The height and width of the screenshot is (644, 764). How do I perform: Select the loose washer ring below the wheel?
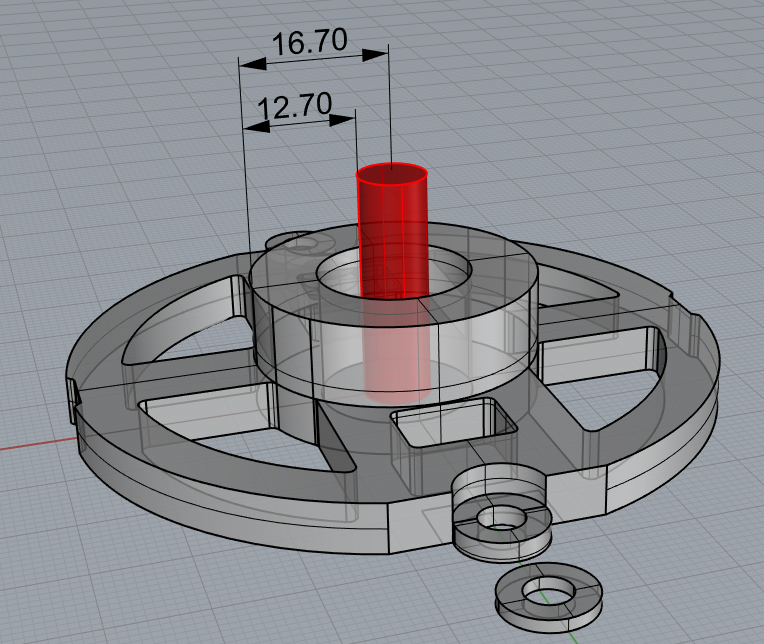549,597
